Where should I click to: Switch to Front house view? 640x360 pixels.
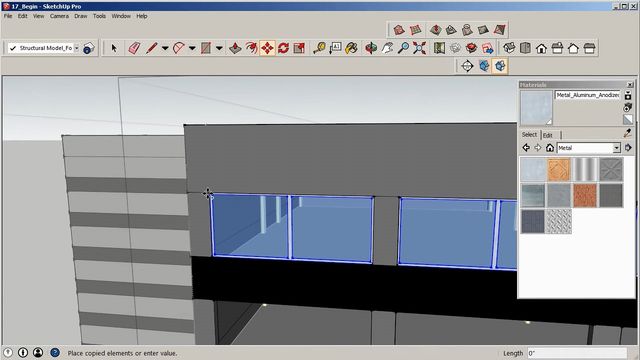point(541,48)
